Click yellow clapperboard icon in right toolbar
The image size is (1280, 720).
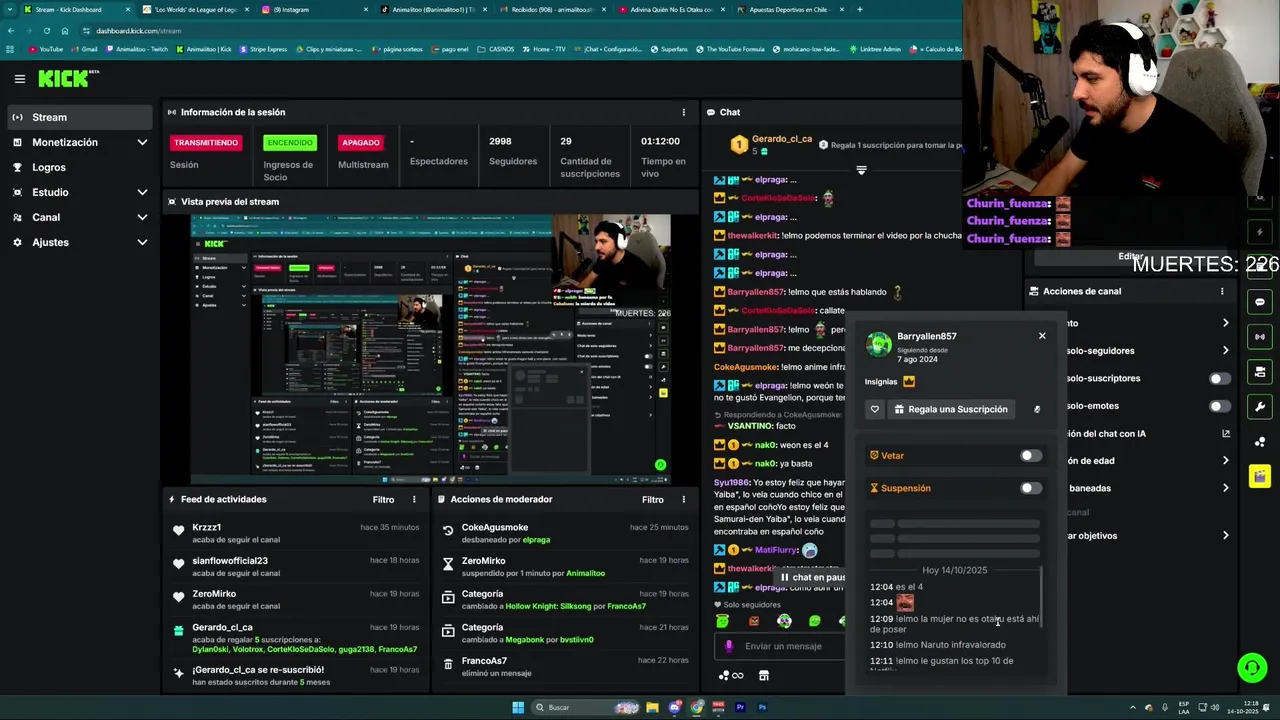[x=1260, y=475]
